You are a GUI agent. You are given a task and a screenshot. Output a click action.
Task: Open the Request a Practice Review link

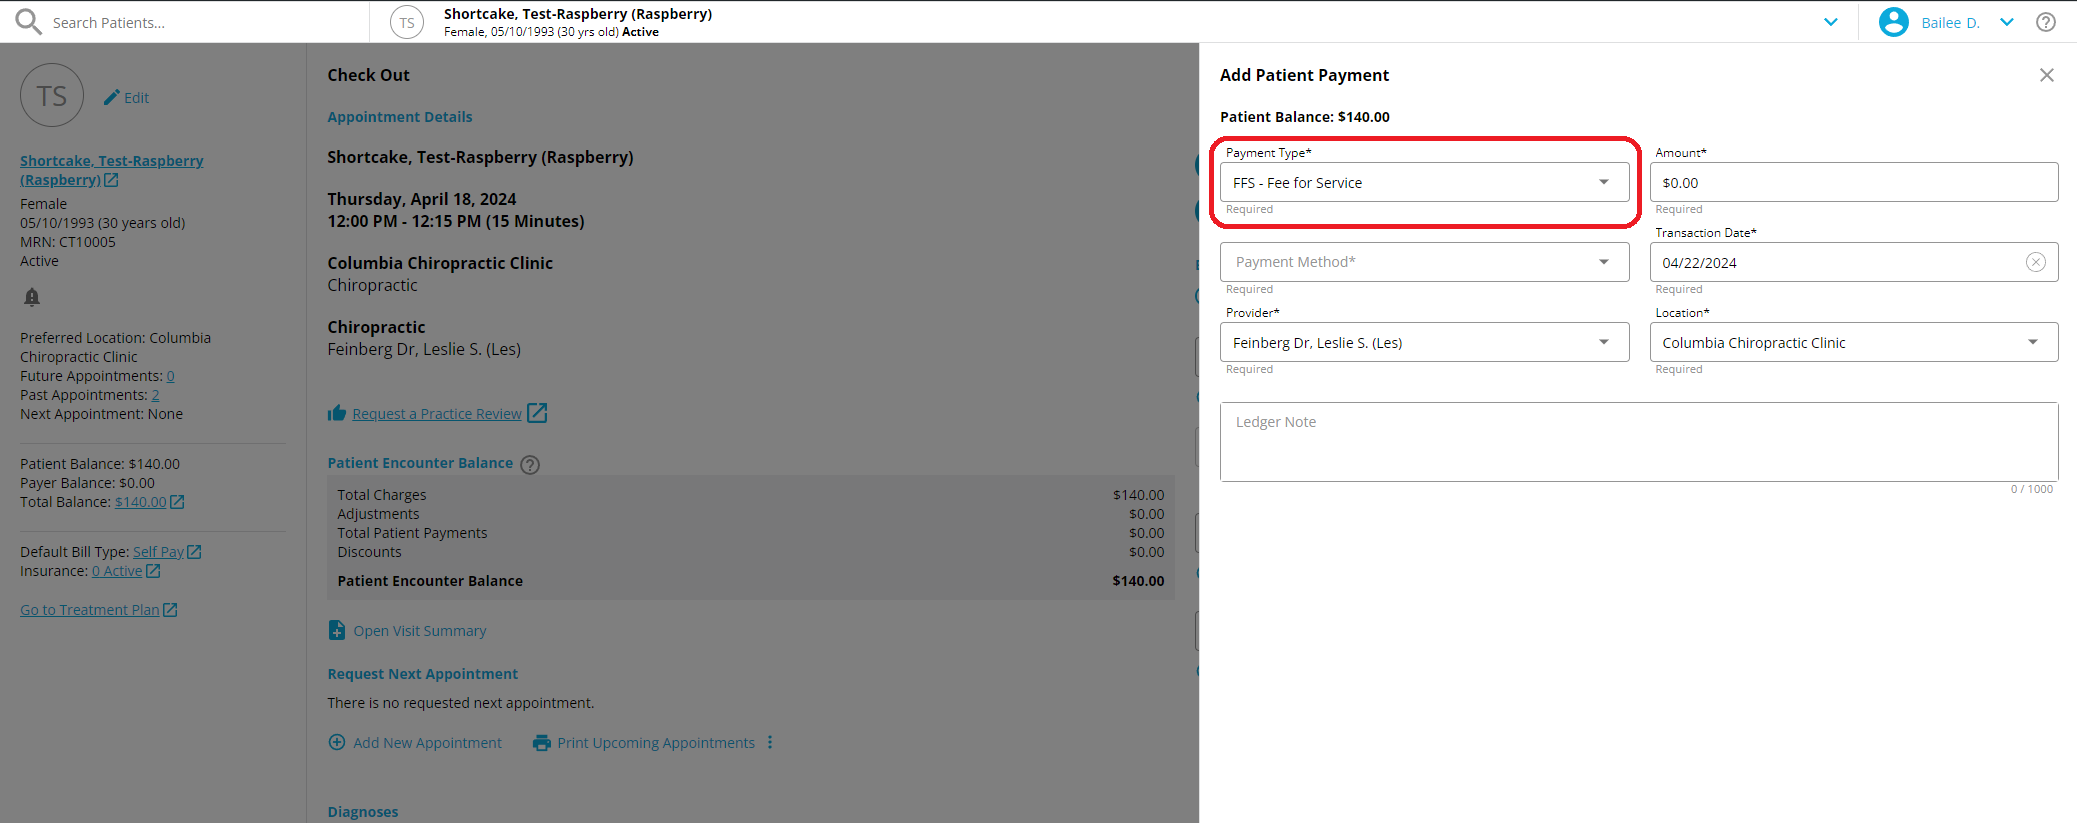coord(437,414)
